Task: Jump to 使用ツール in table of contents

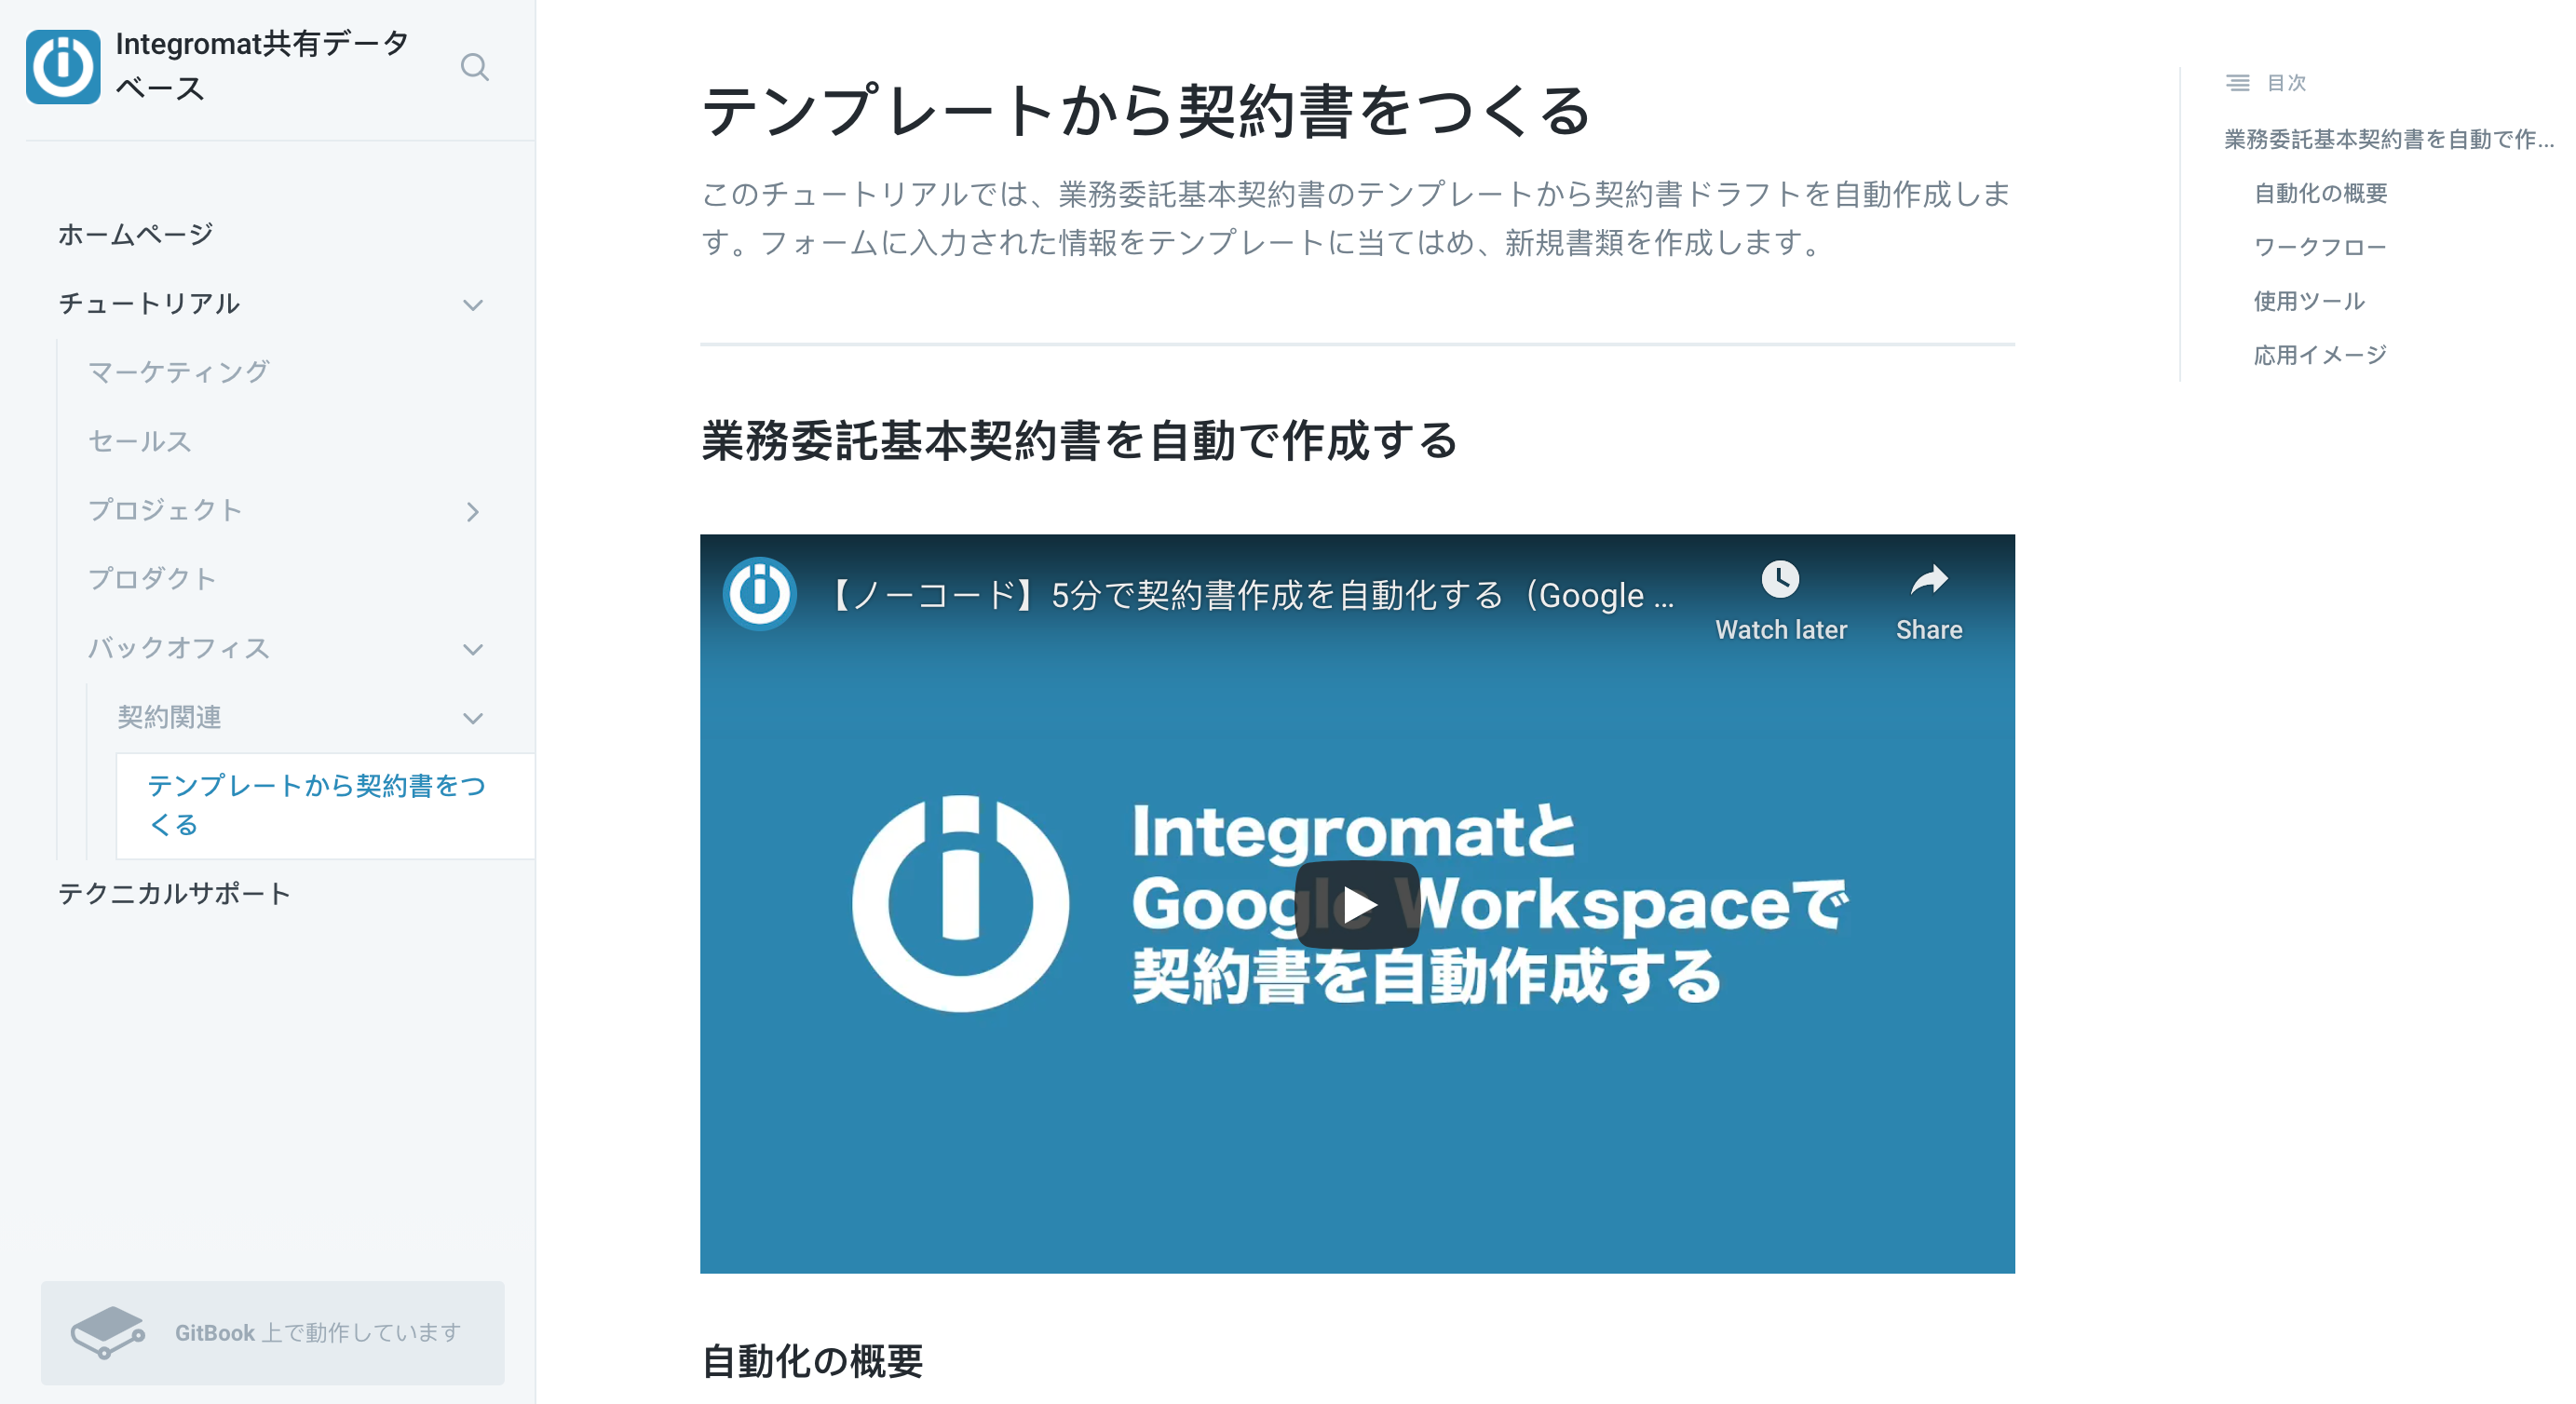Action: click(x=2309, y=301)
